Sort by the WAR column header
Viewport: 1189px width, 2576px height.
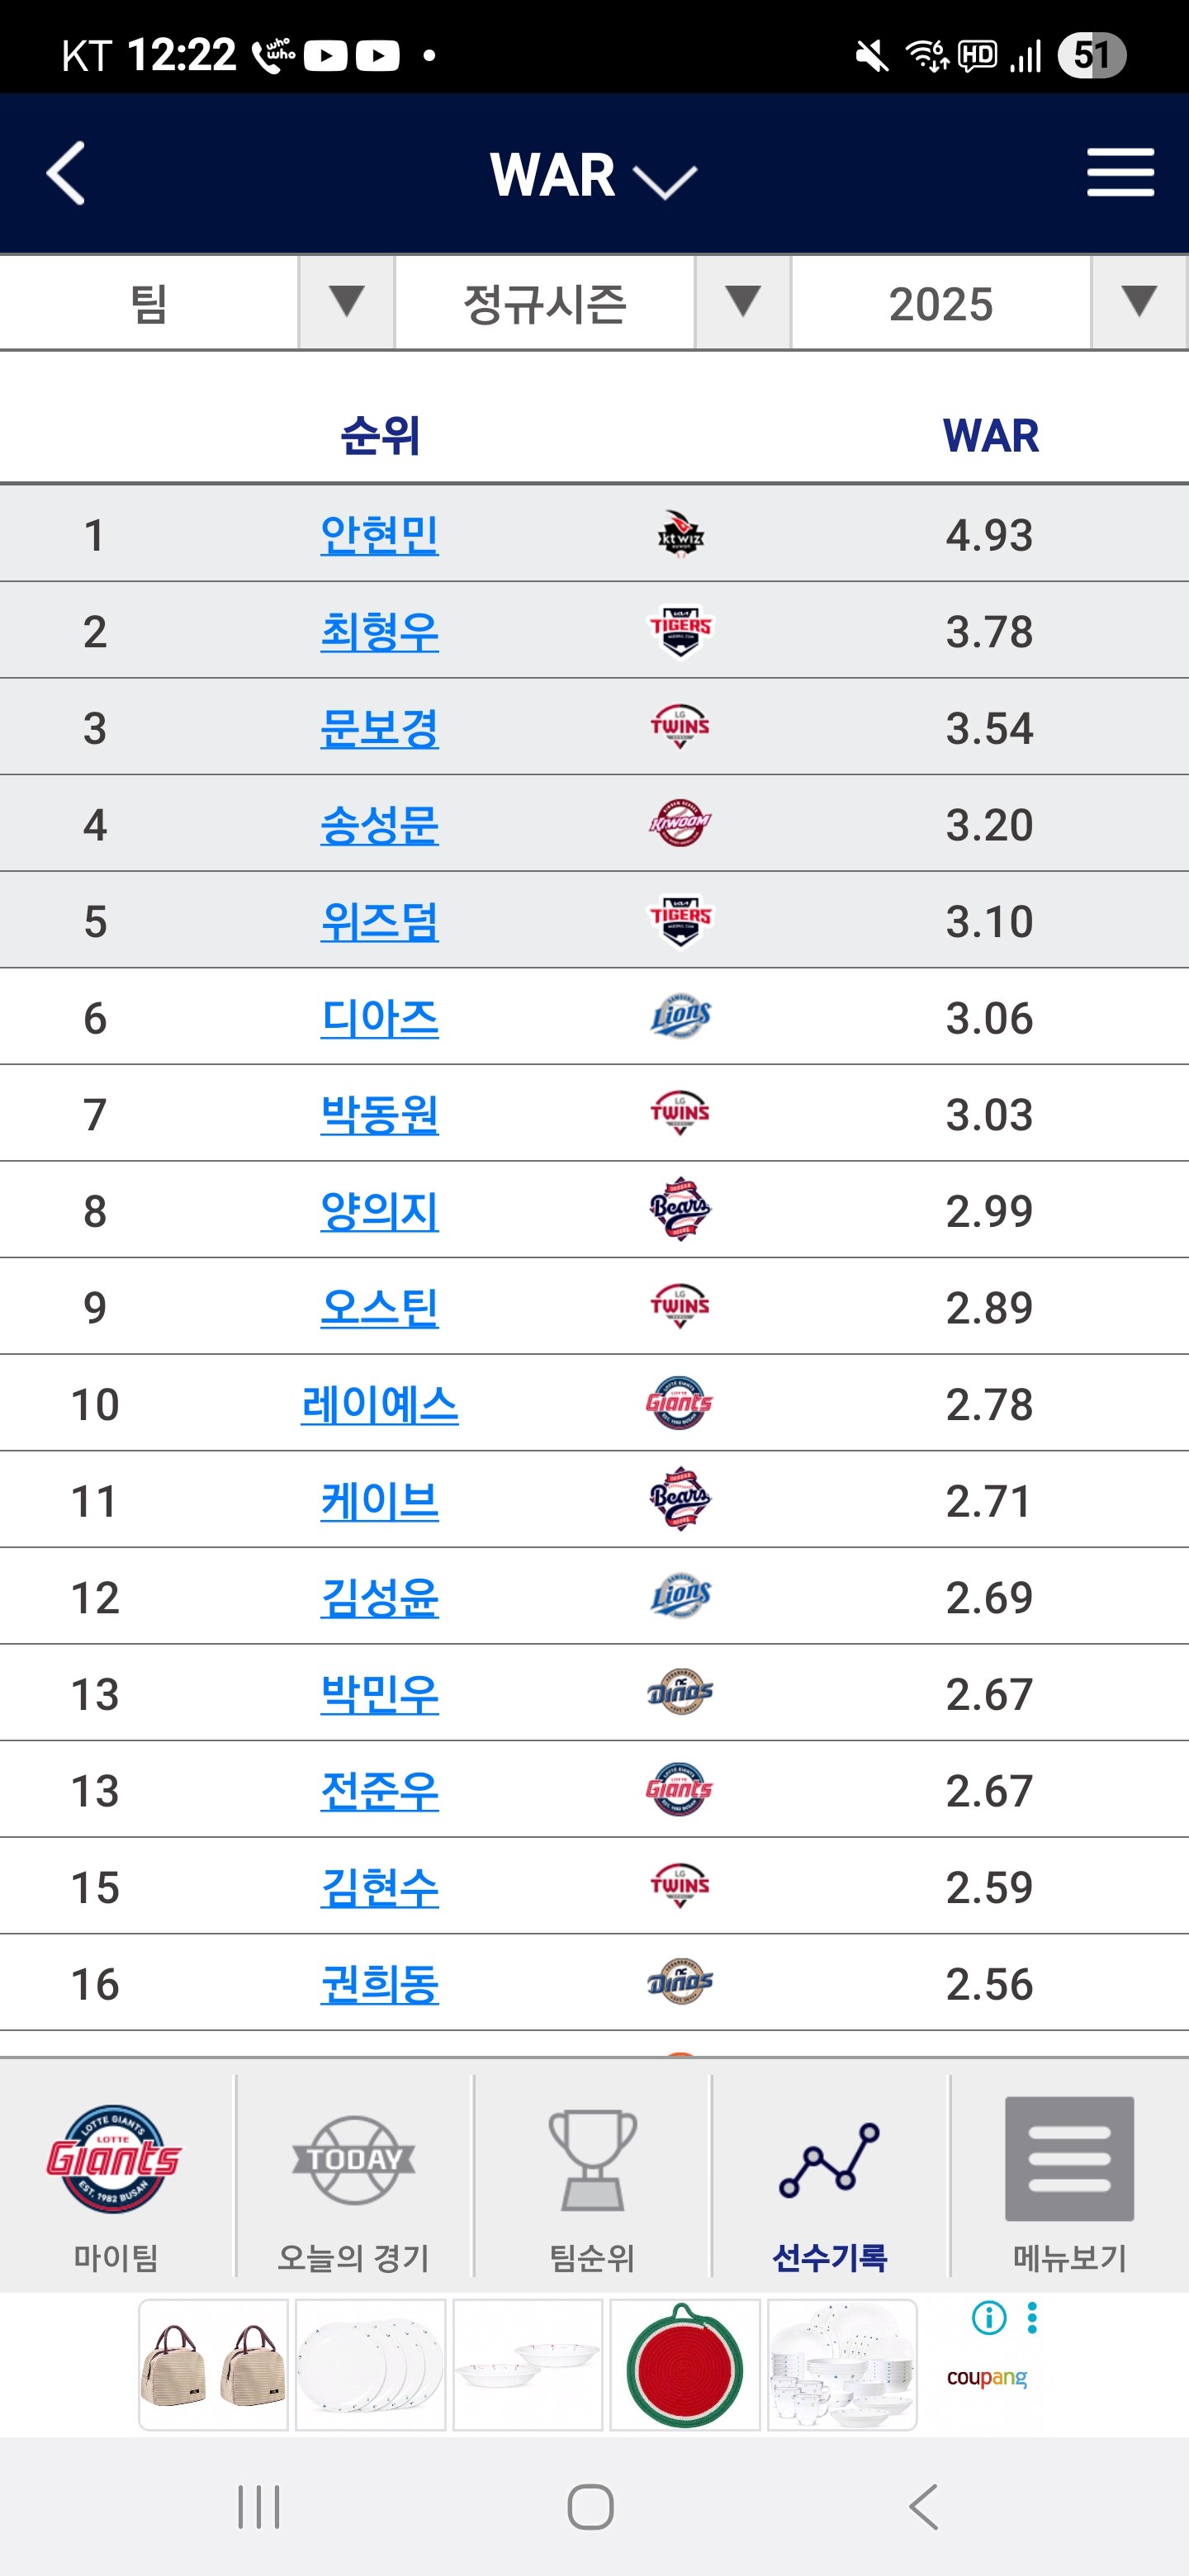991,436
